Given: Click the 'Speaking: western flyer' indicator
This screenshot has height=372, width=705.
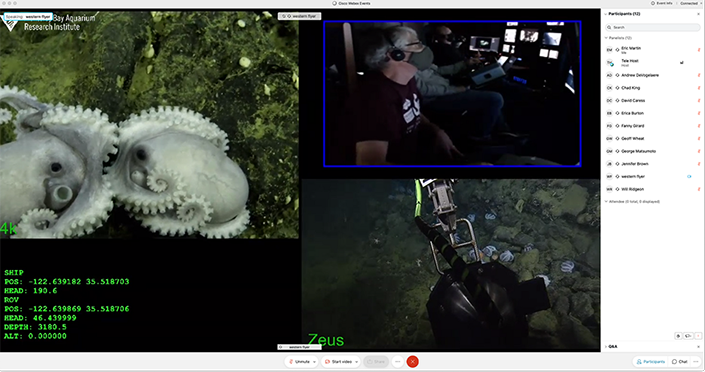Looking at the screenshot, I should coord(28,17).
